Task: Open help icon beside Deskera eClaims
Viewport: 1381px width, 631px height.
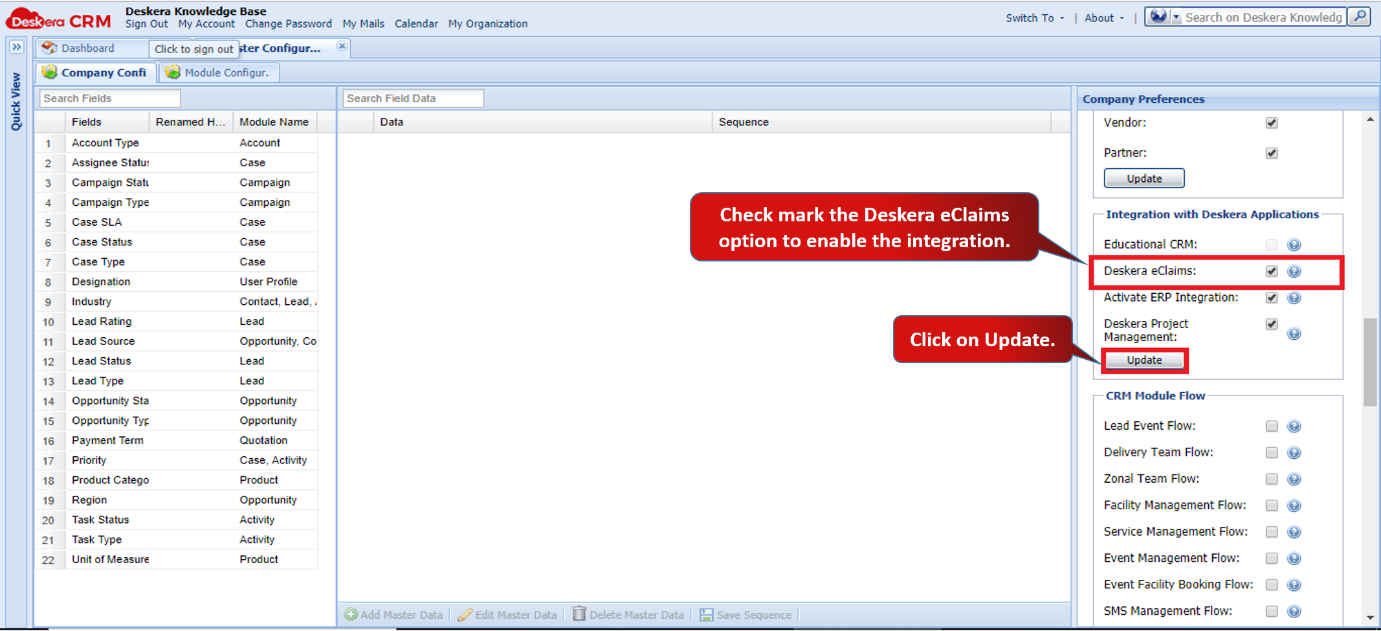Action: point(1294,271)
